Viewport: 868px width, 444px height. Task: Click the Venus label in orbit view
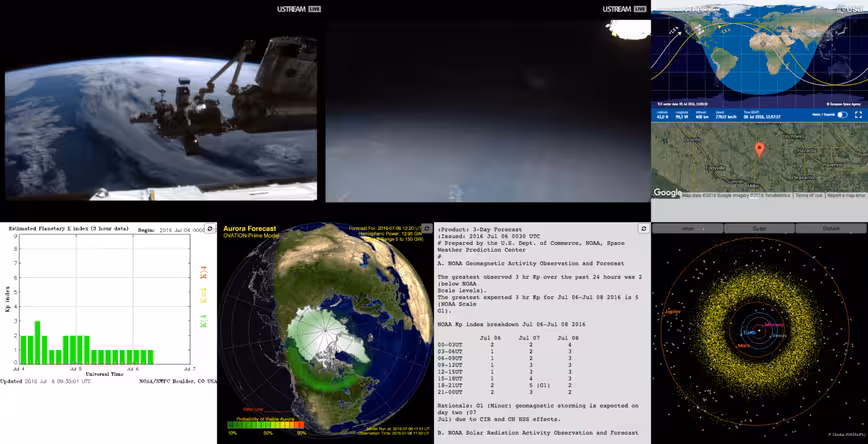[778, 335]
